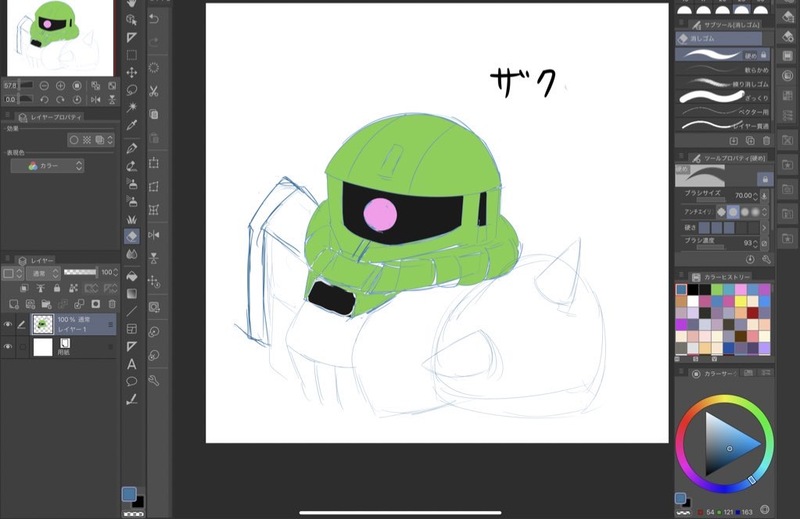800x519 pixels.
Task: Delete the layer with the trash icon
Action: 112,304
